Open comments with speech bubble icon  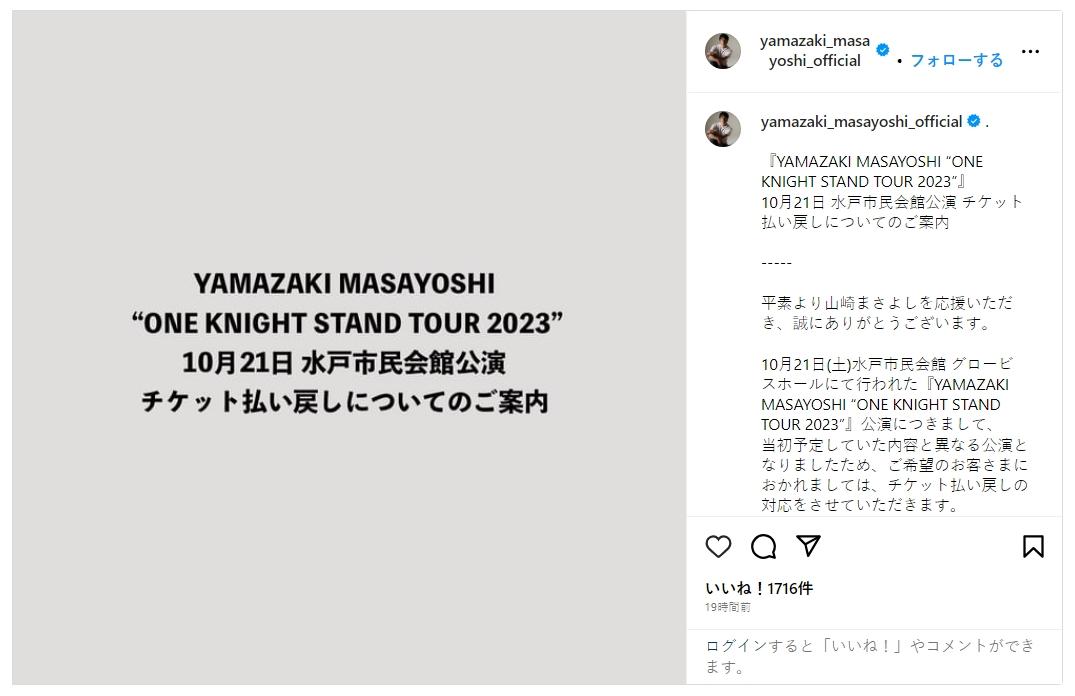(764, 546)
